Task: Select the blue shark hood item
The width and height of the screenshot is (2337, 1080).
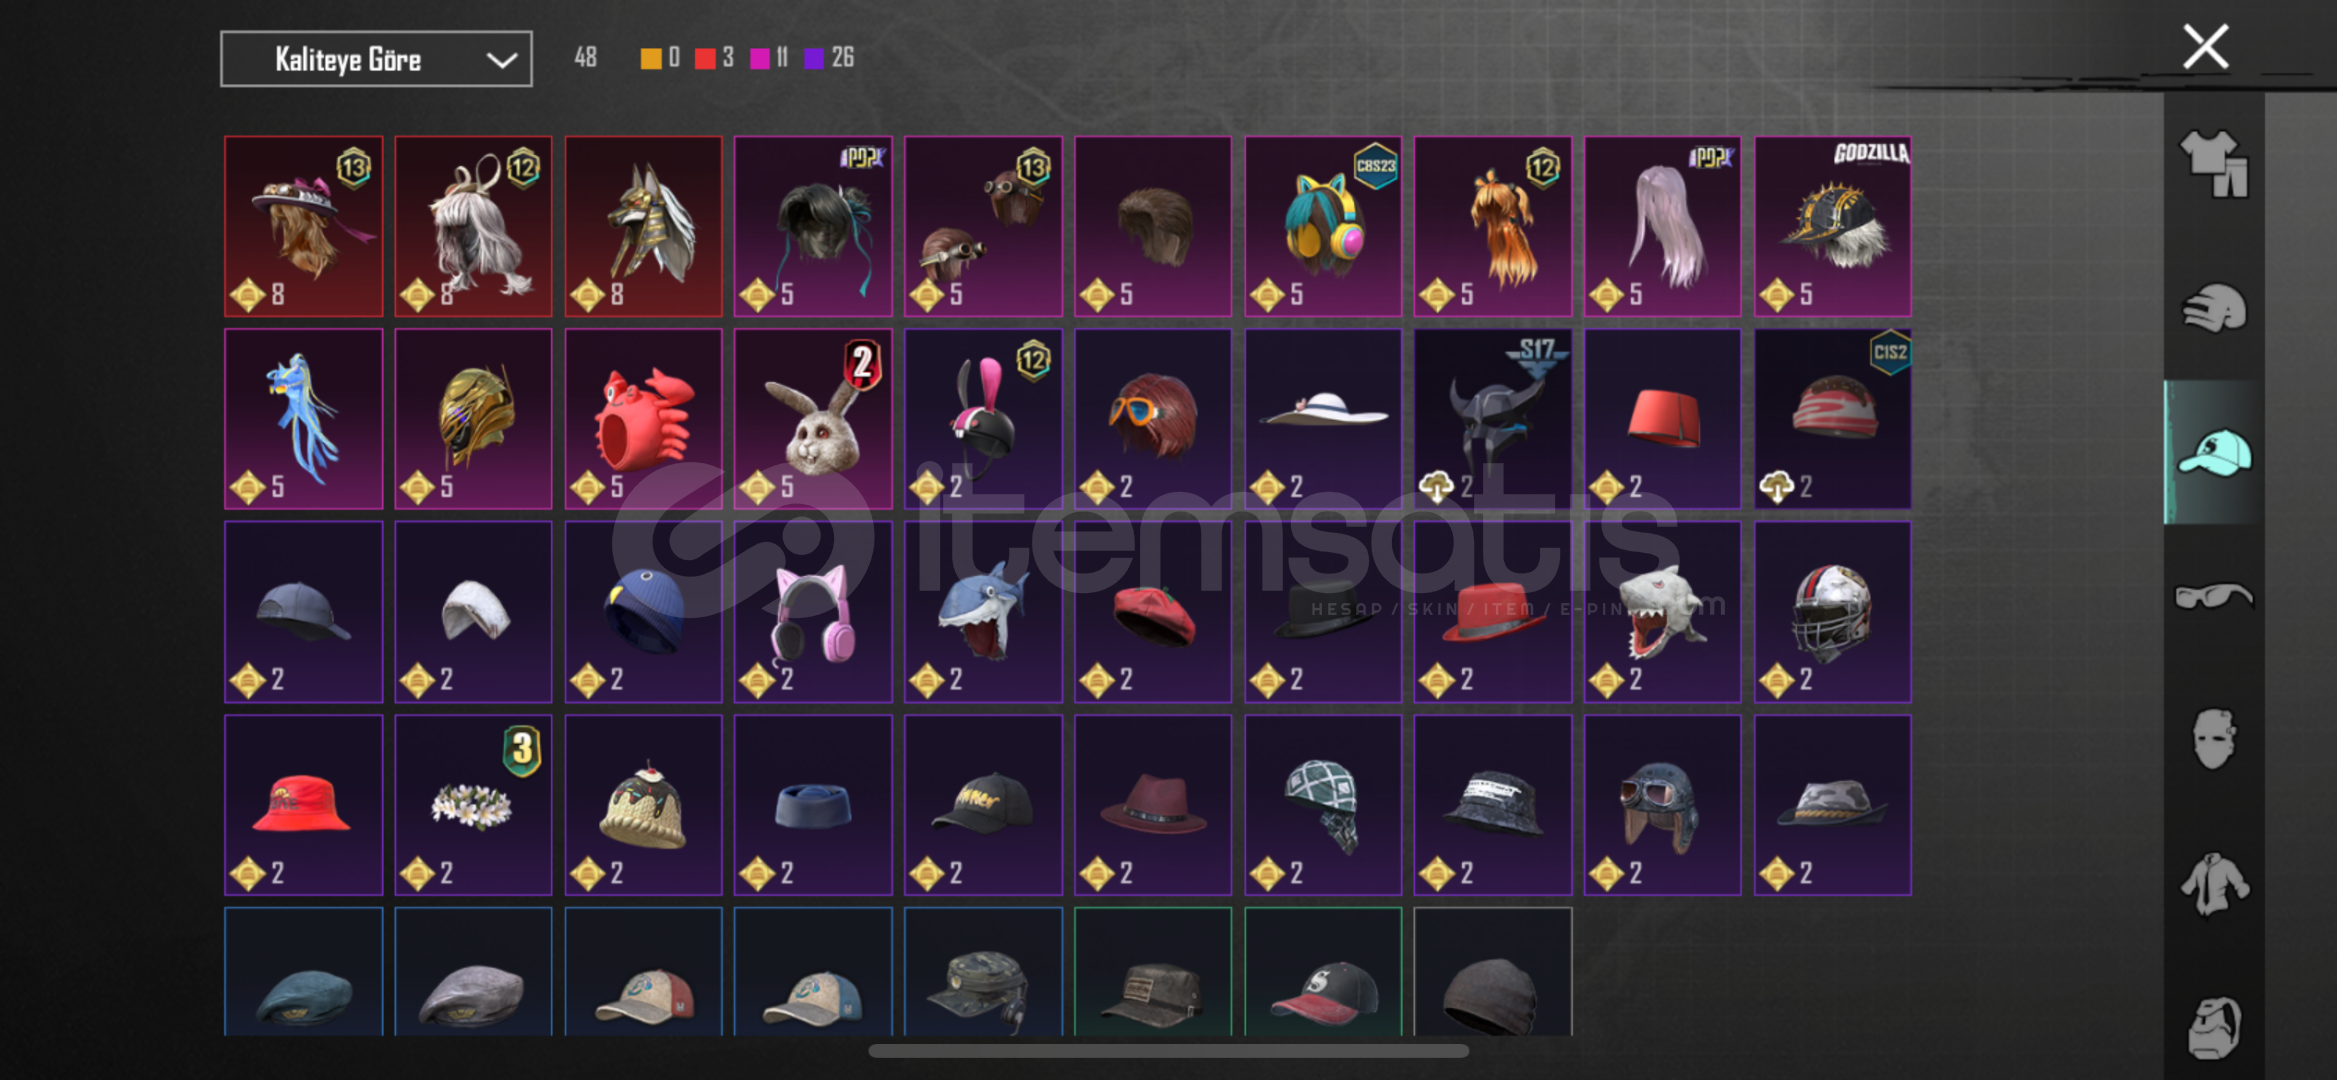Action: (x=983, y=612)
